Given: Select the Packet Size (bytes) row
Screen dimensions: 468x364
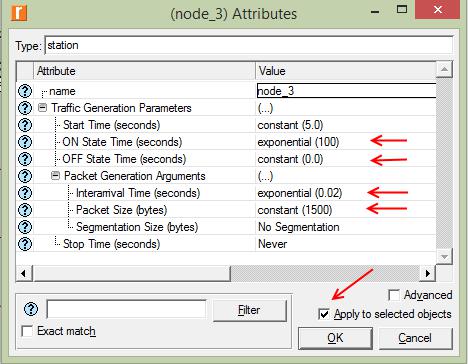Looking at the screenshot, I should [226, 210].
